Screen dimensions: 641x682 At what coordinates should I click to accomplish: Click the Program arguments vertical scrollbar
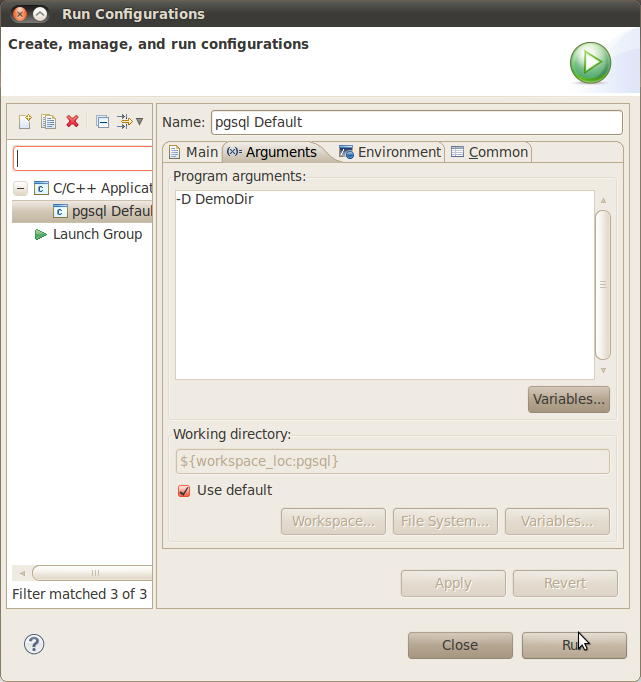click(x=602, y=285)
